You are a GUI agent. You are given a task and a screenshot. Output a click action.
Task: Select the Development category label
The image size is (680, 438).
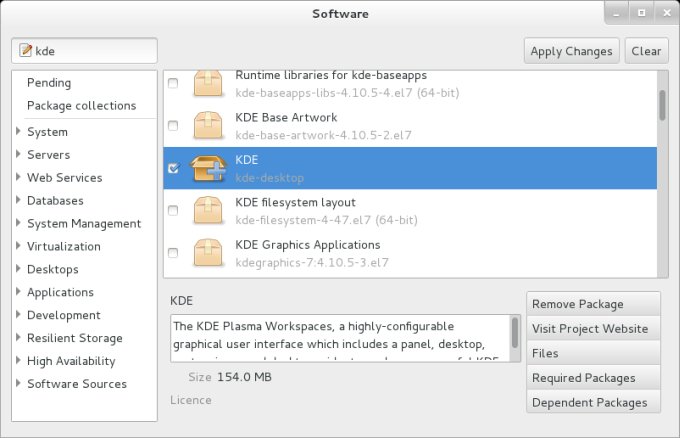64,315
